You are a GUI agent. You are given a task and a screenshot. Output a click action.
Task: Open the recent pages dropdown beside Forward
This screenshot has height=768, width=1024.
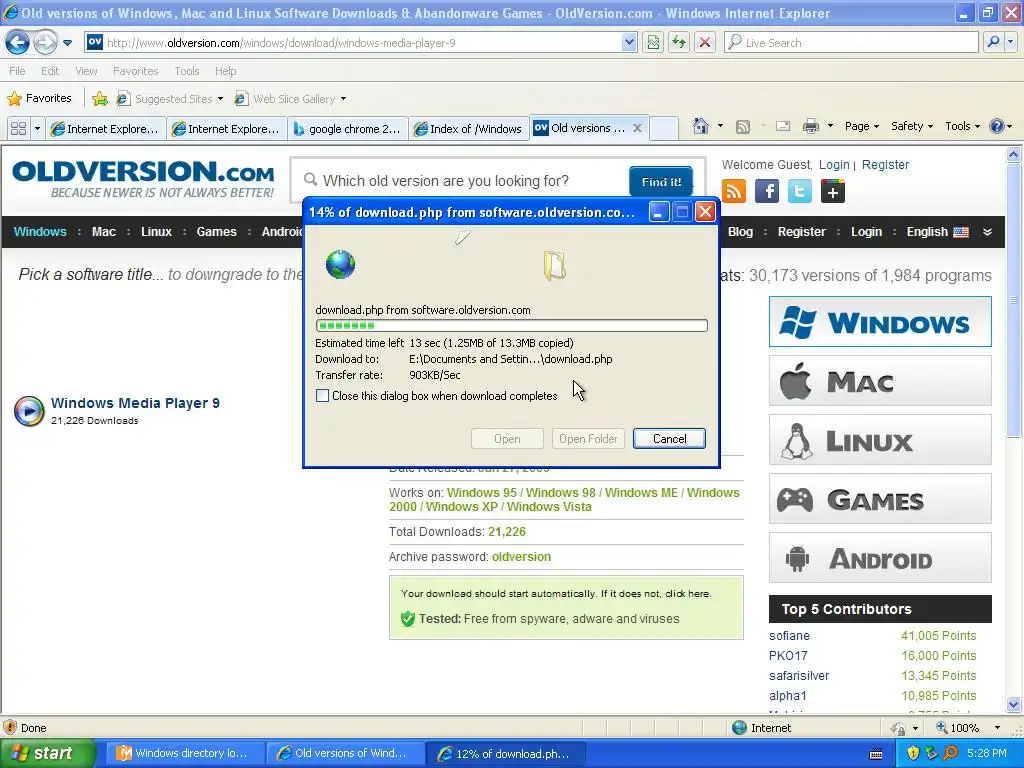[67, 44]
